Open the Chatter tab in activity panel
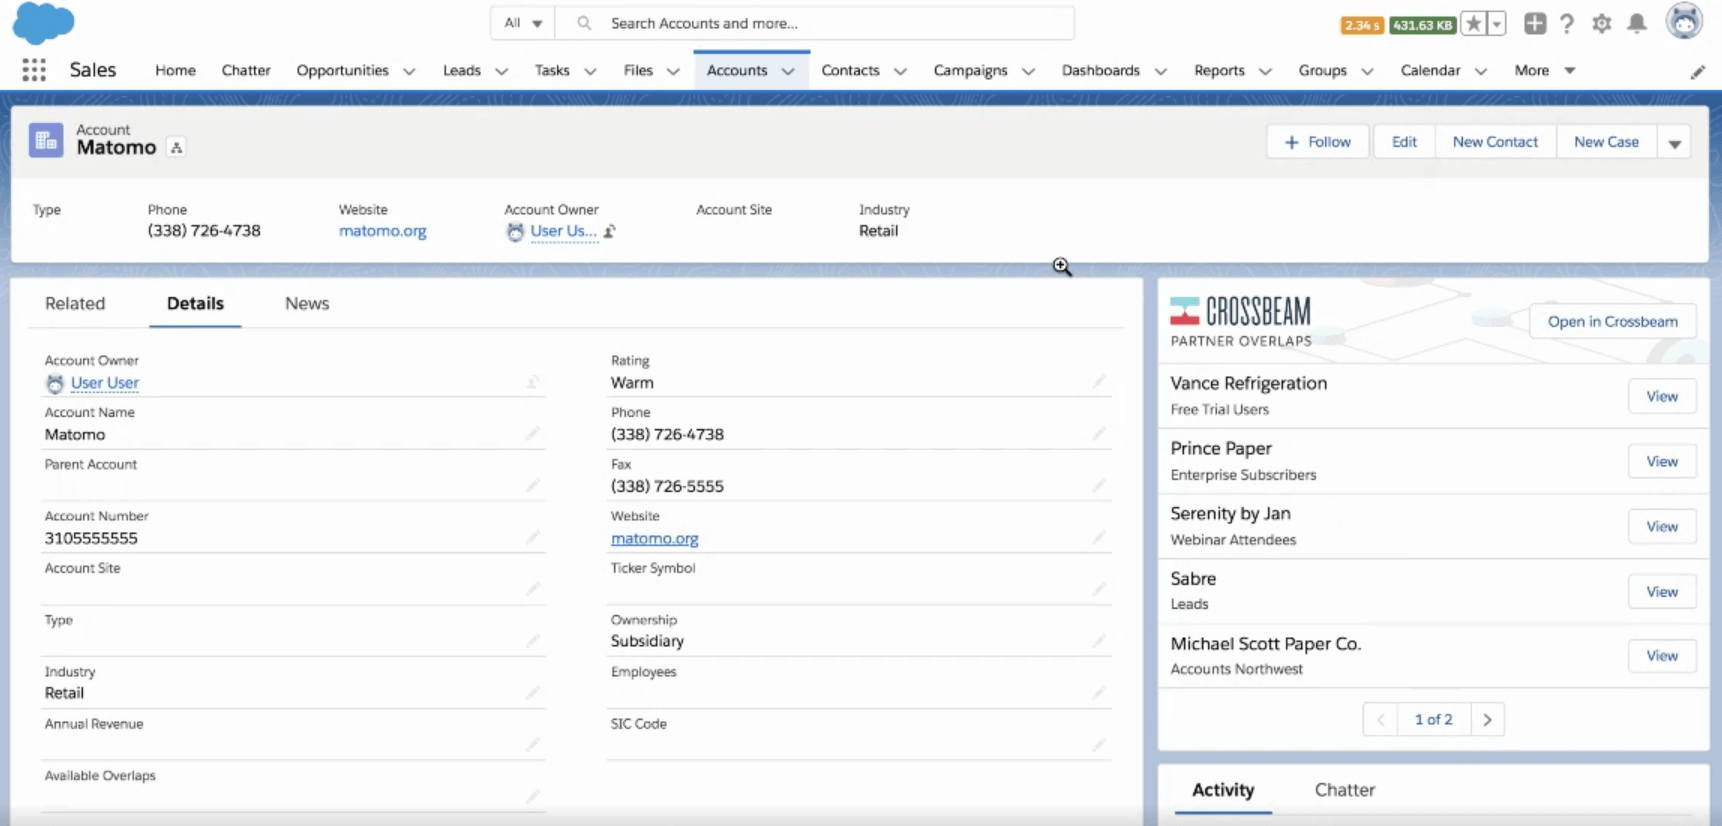This screenshot has height=826, width=1722. 1344,790
